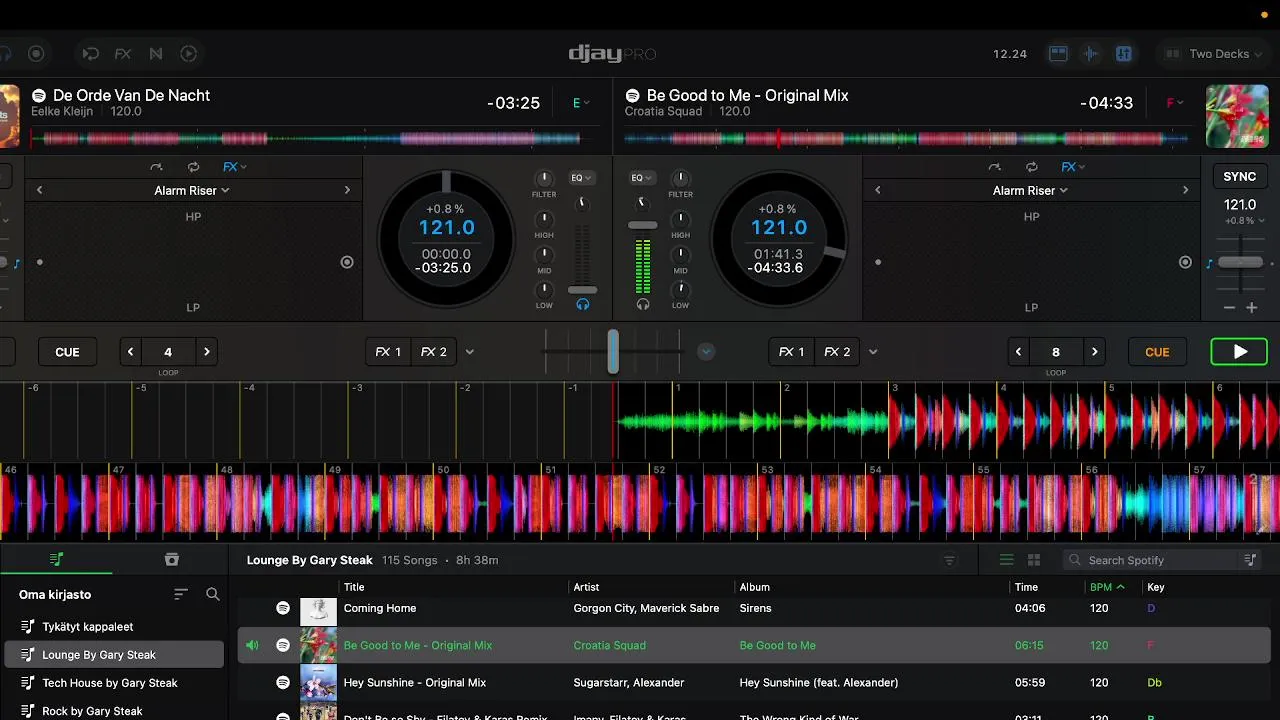Click the crossfader handle
Screen dimensions: 1280x720
pyautogui.click(x=613, y=352)
